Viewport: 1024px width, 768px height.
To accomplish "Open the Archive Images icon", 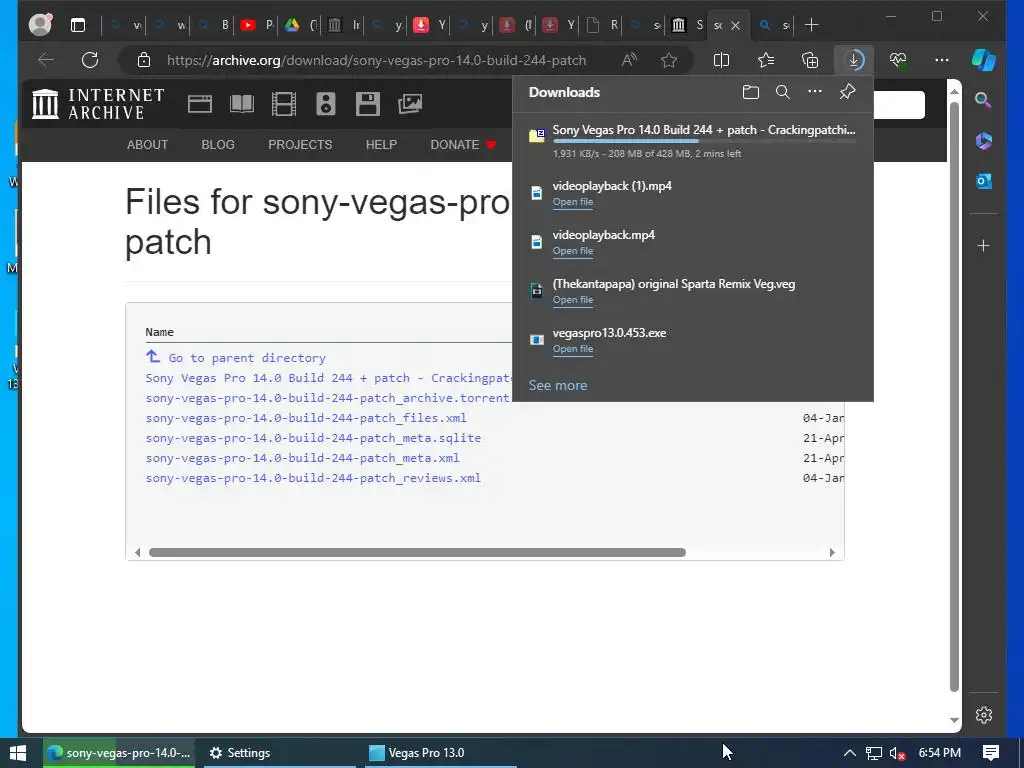I will [410, 104].
